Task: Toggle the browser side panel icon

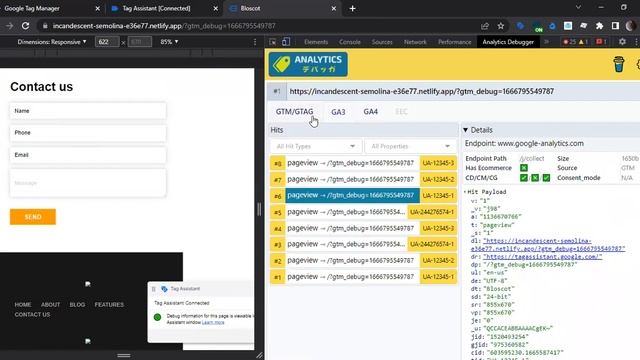Action: pos(615,26)
